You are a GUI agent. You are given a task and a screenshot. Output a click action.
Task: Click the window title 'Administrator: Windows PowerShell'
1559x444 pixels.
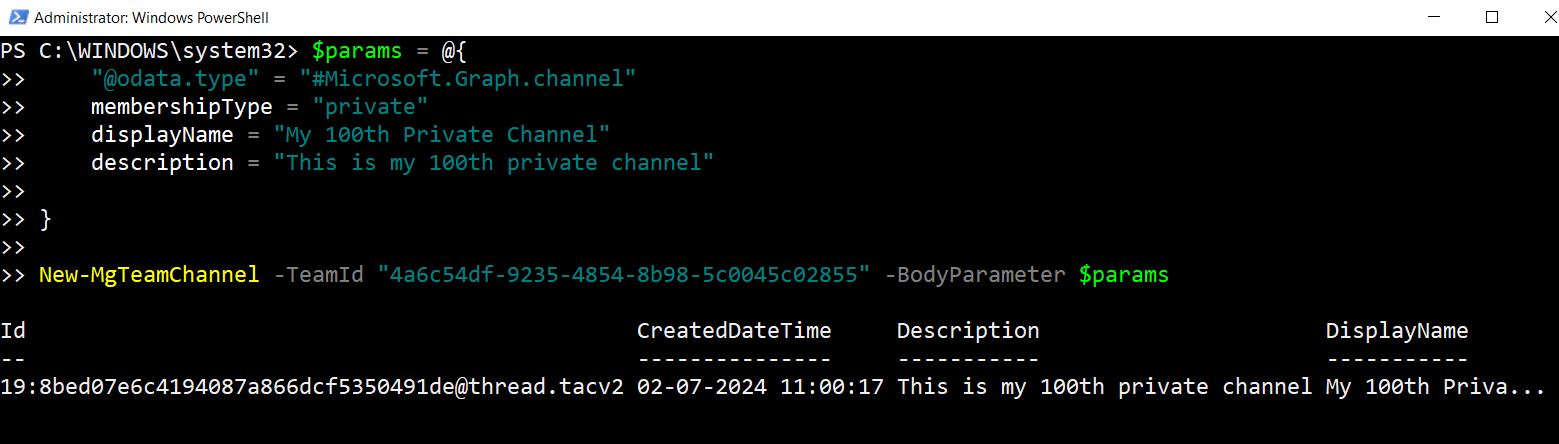pos(151,18)
